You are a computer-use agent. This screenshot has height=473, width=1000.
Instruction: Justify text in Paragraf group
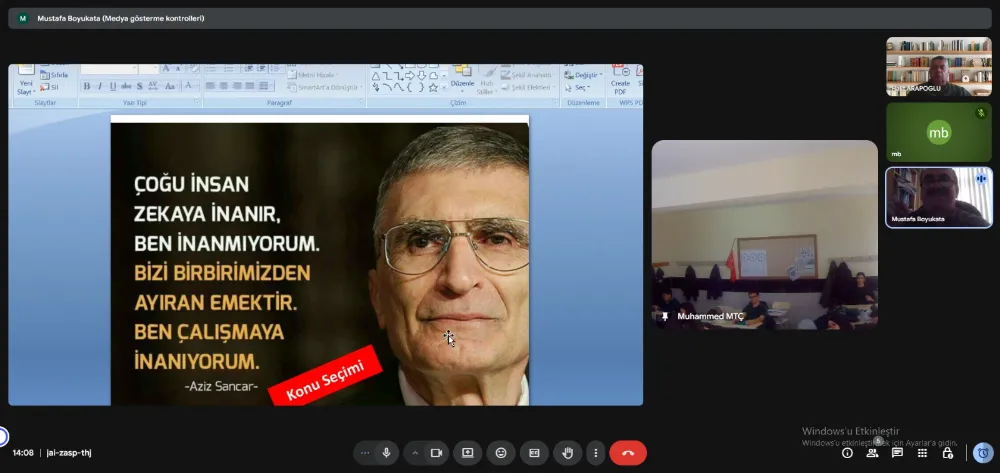[x=249, y=86]
